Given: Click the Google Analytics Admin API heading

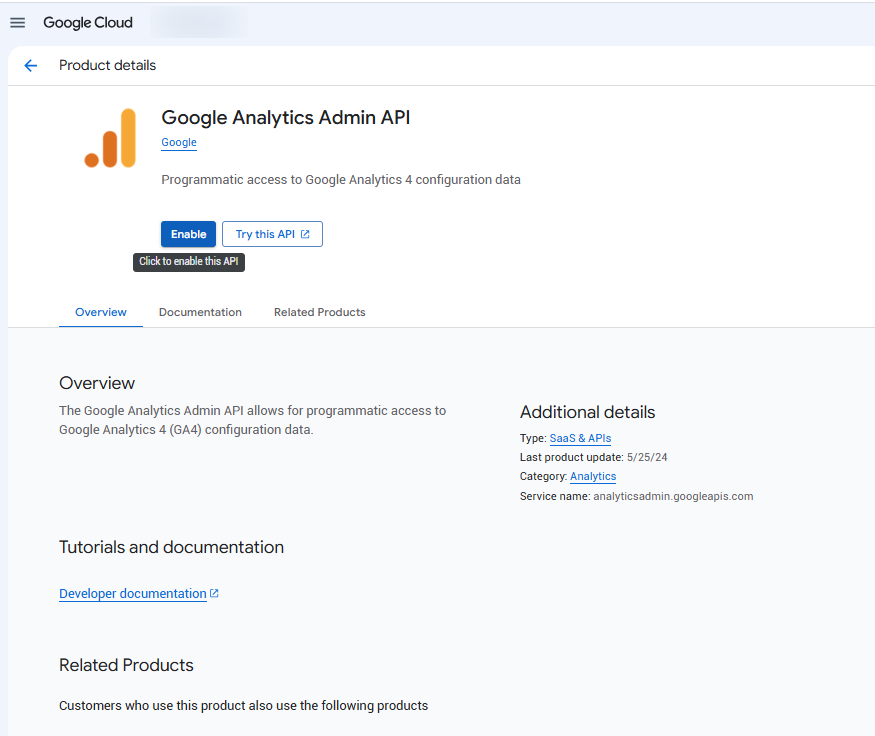Looking at the screenshot, I should pos(286,118).
